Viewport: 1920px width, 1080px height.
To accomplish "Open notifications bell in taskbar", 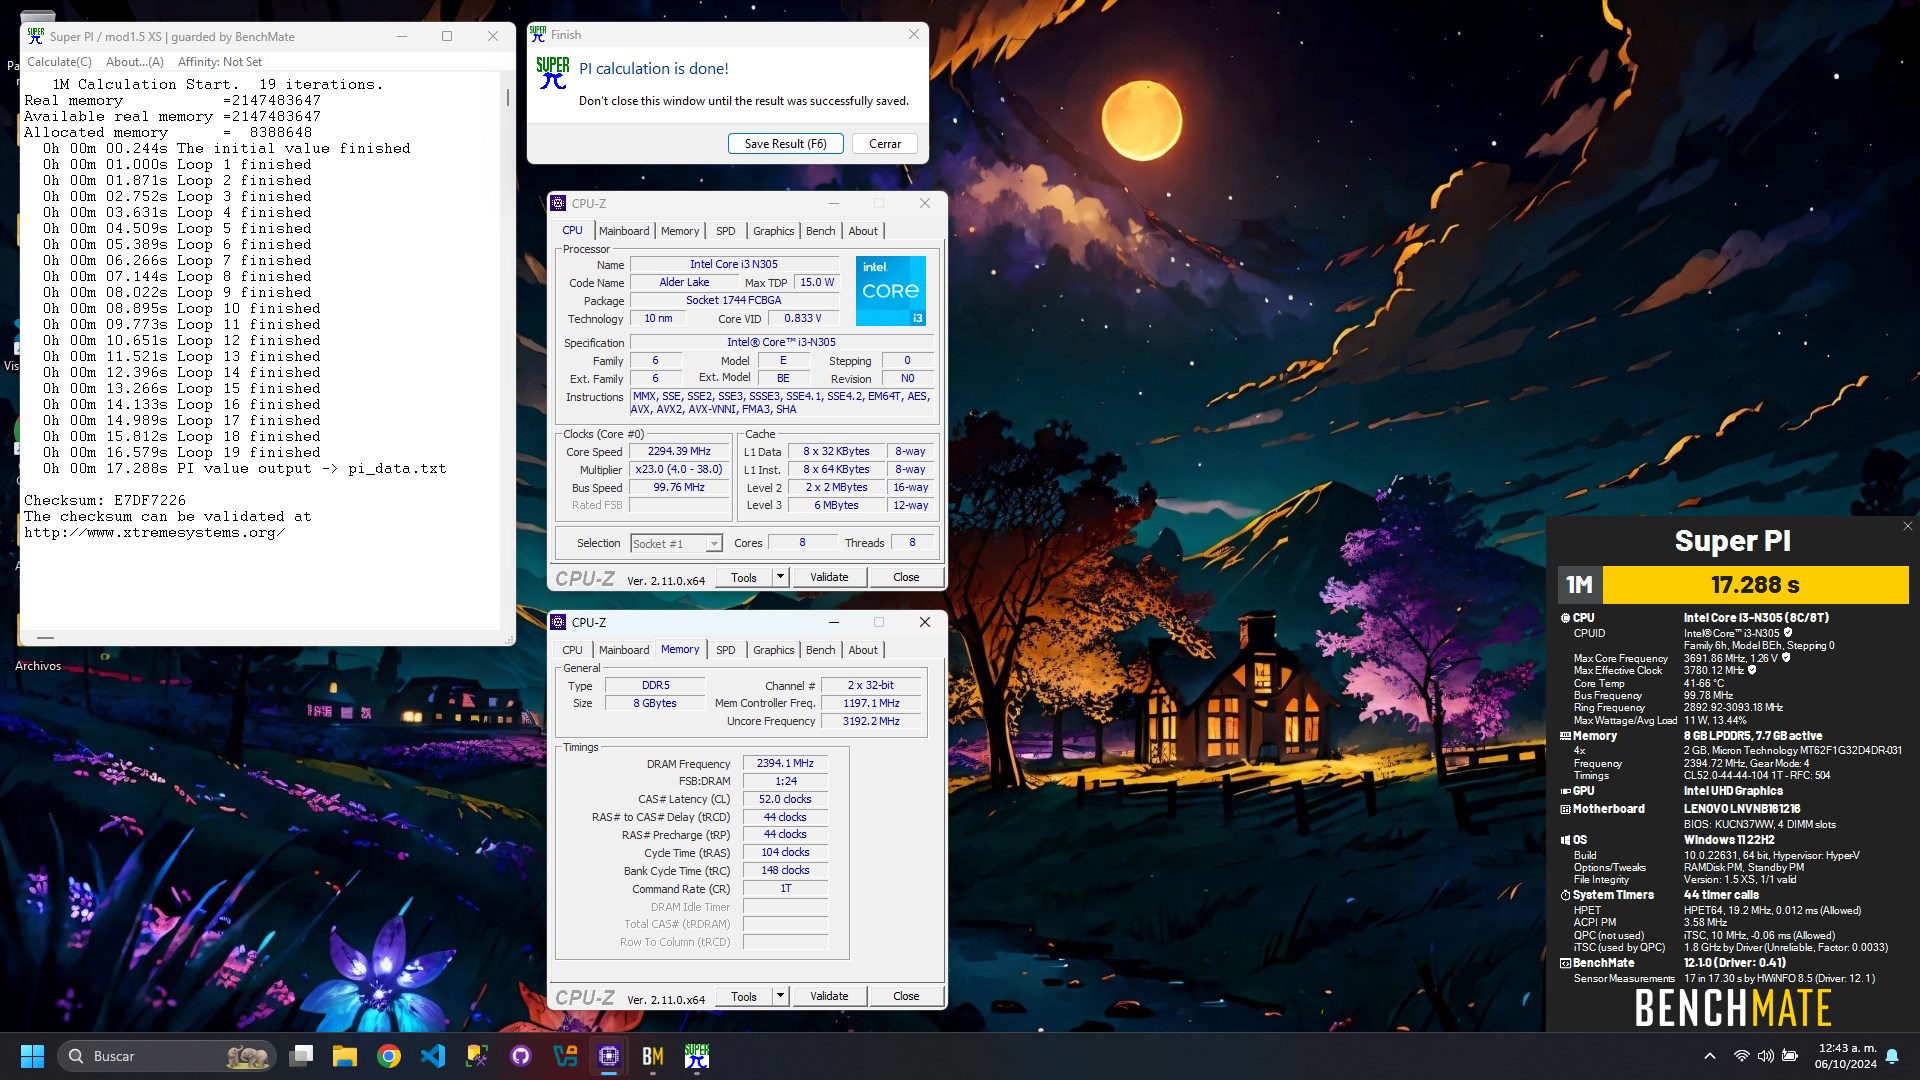I will (1892, 1056).
